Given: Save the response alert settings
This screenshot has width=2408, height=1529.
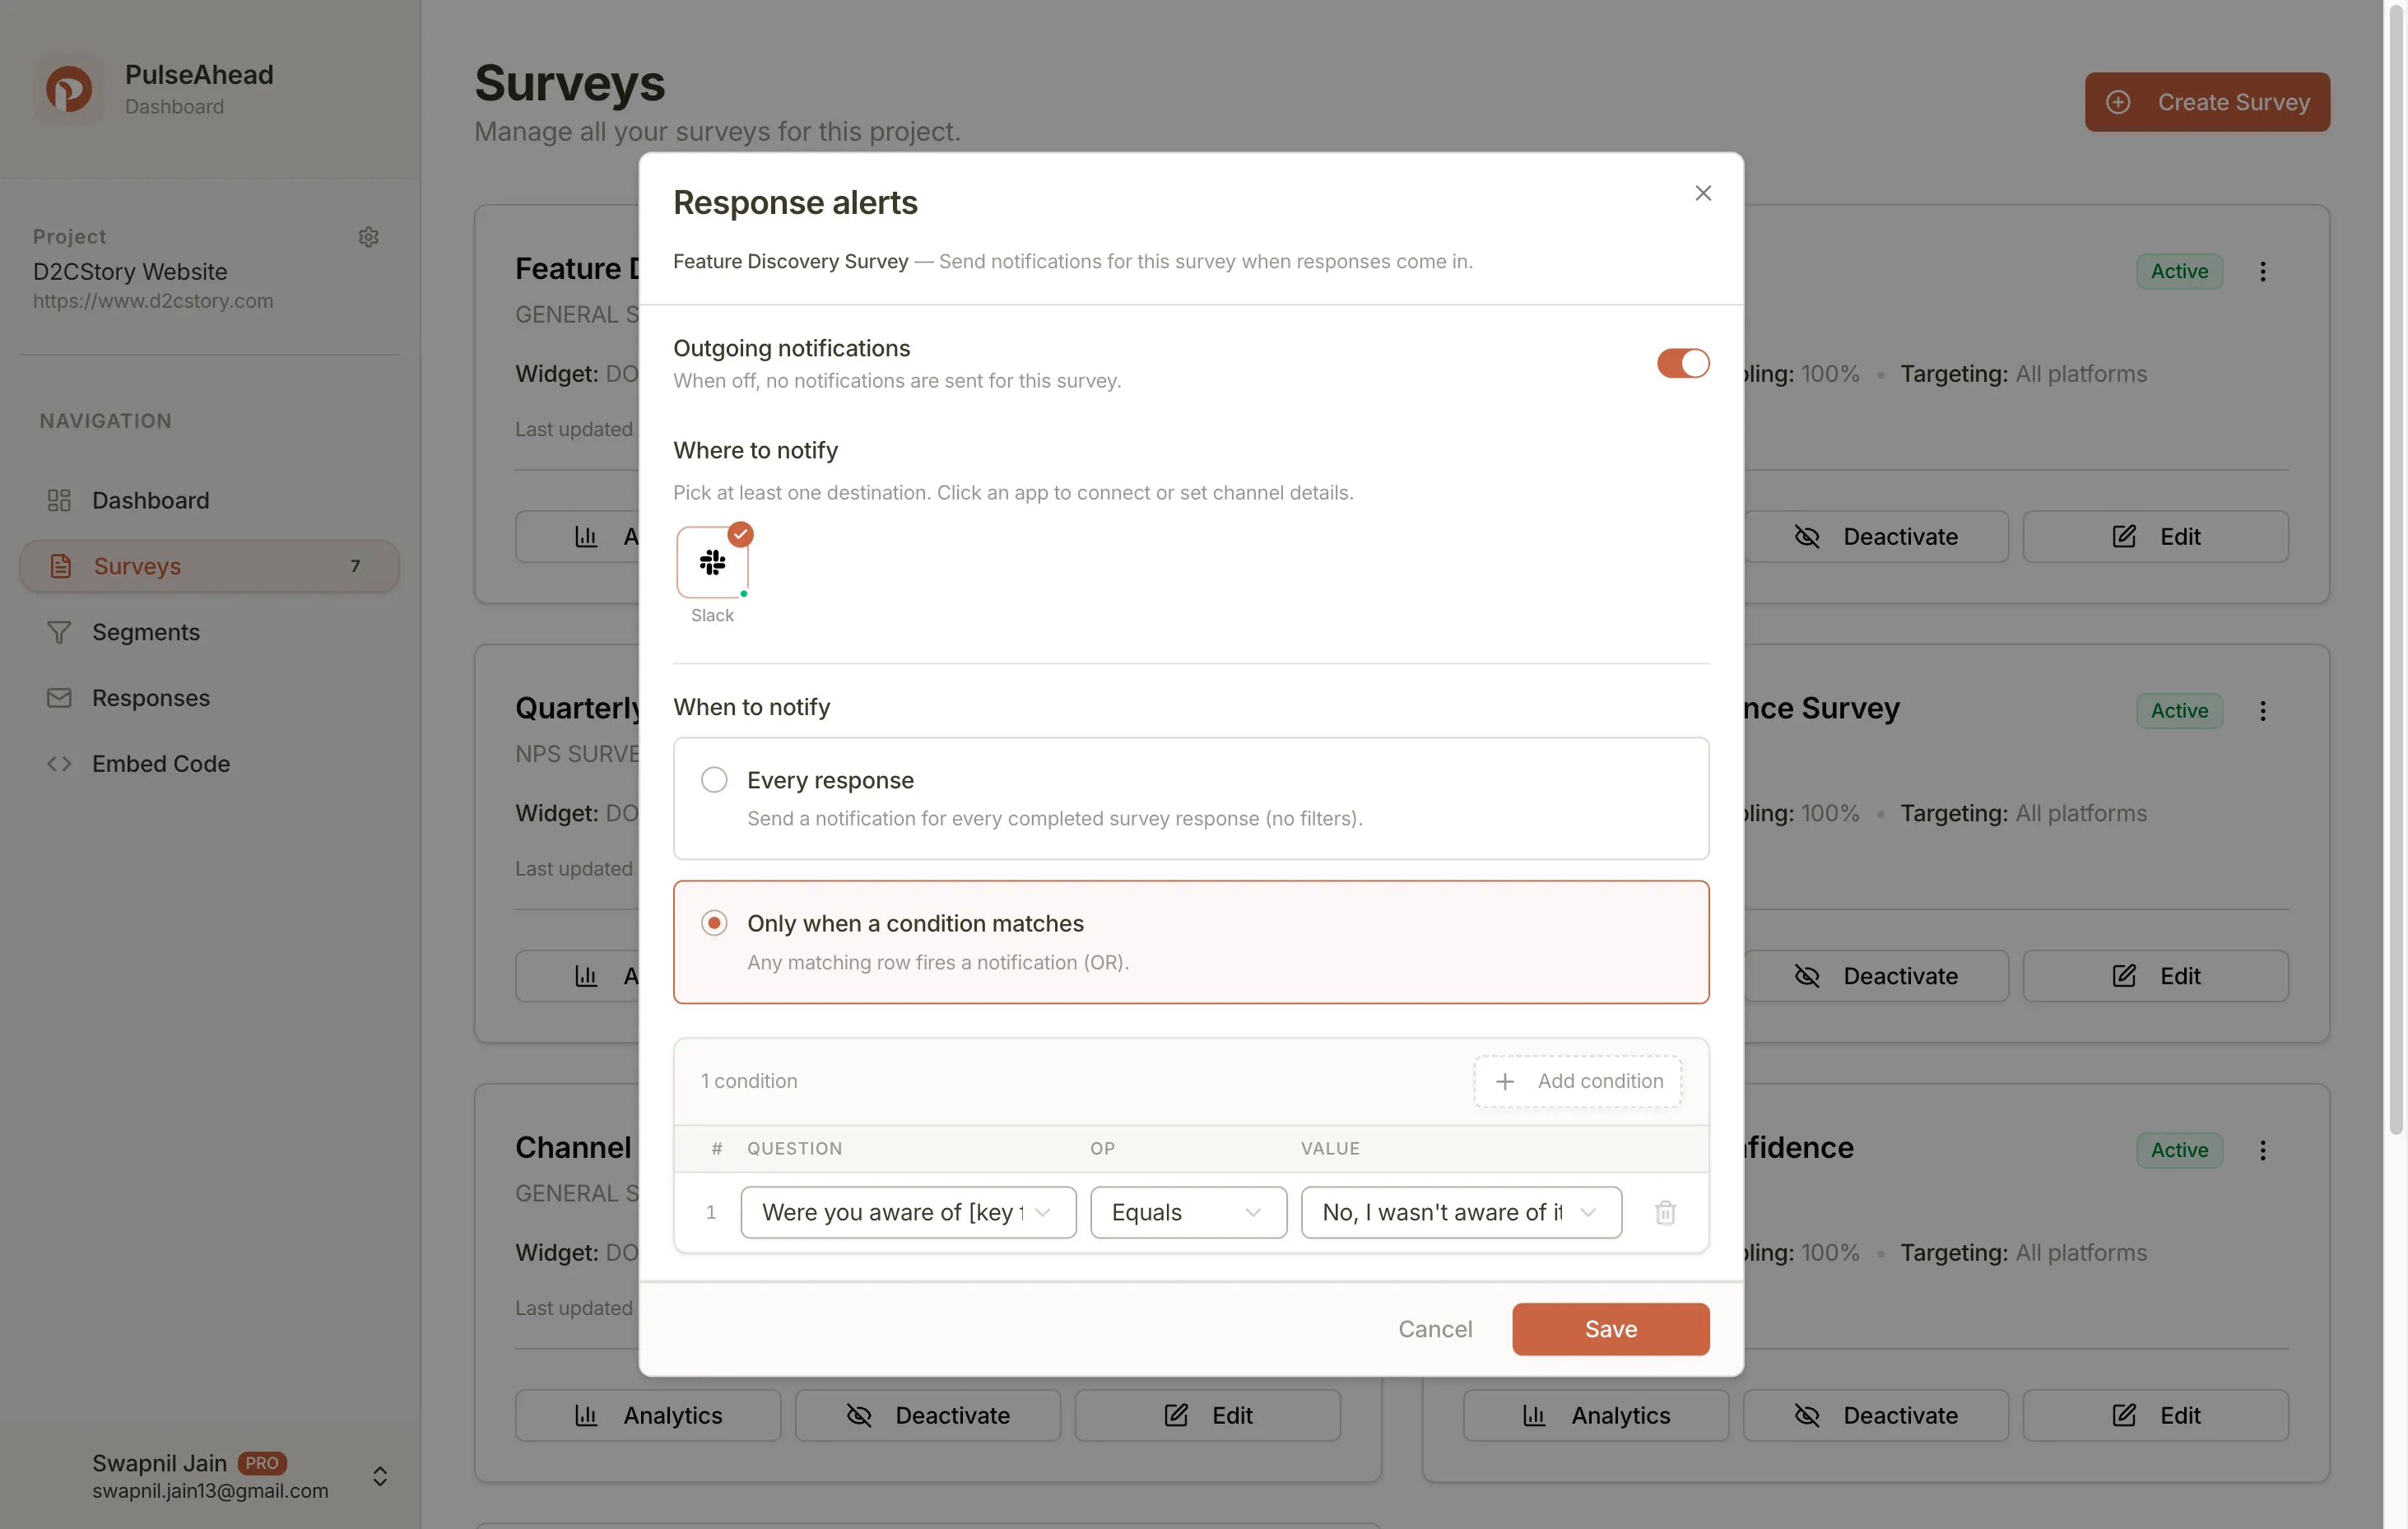Looking at the screenshot, I should coord(1610,1328).
